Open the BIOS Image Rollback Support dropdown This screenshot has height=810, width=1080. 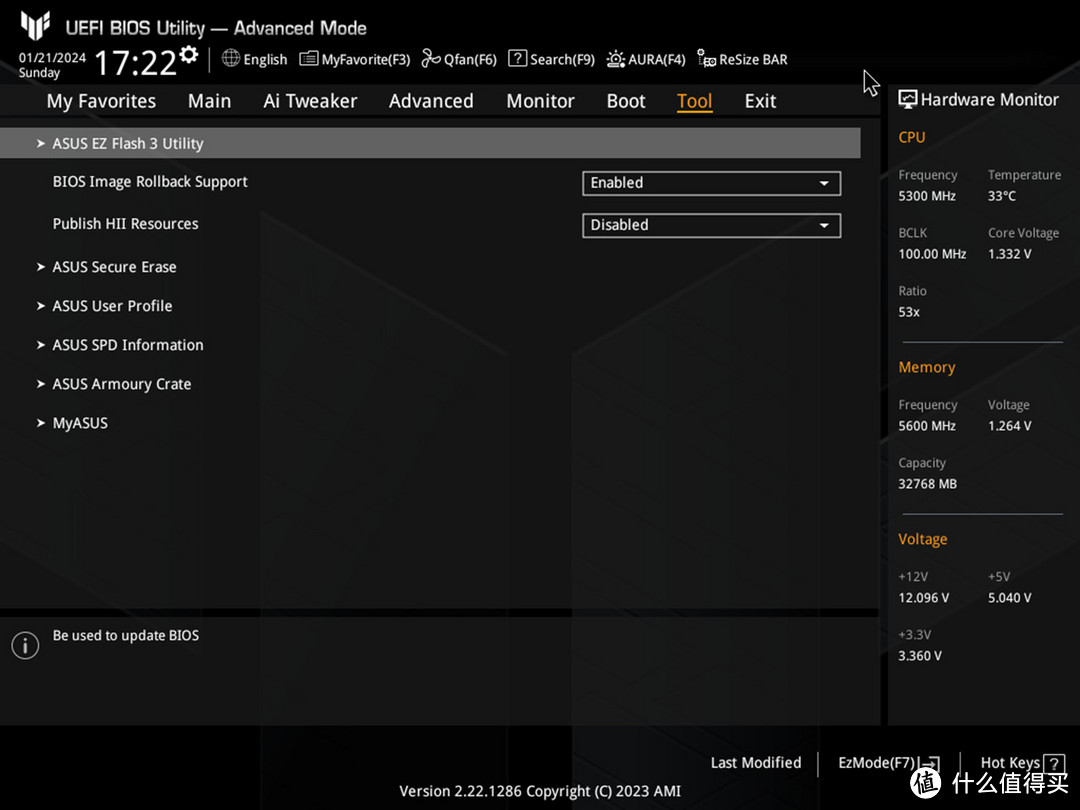tap(712, 183)
